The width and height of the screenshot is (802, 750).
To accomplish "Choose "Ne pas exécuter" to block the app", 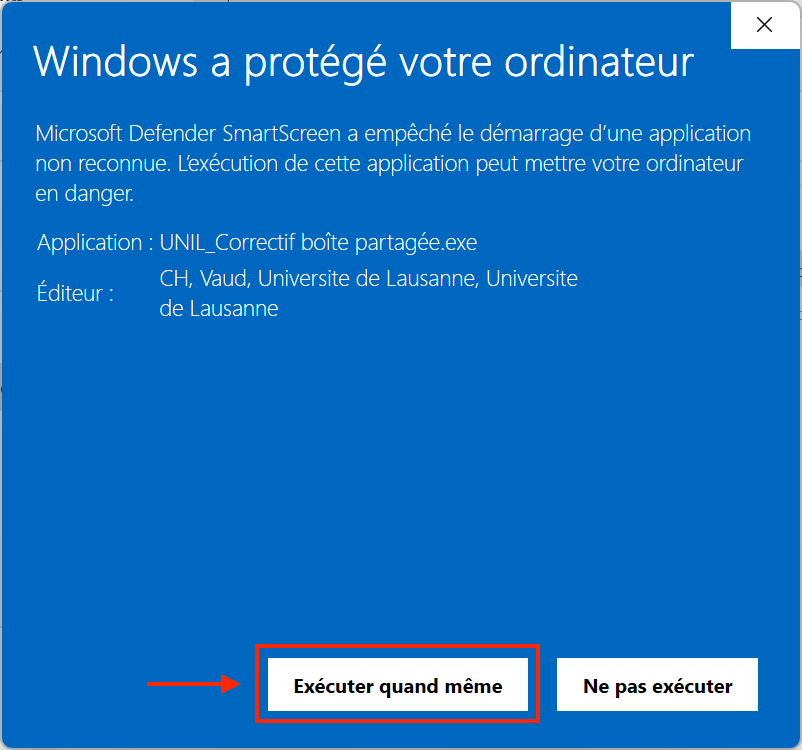I will (657, 684).
